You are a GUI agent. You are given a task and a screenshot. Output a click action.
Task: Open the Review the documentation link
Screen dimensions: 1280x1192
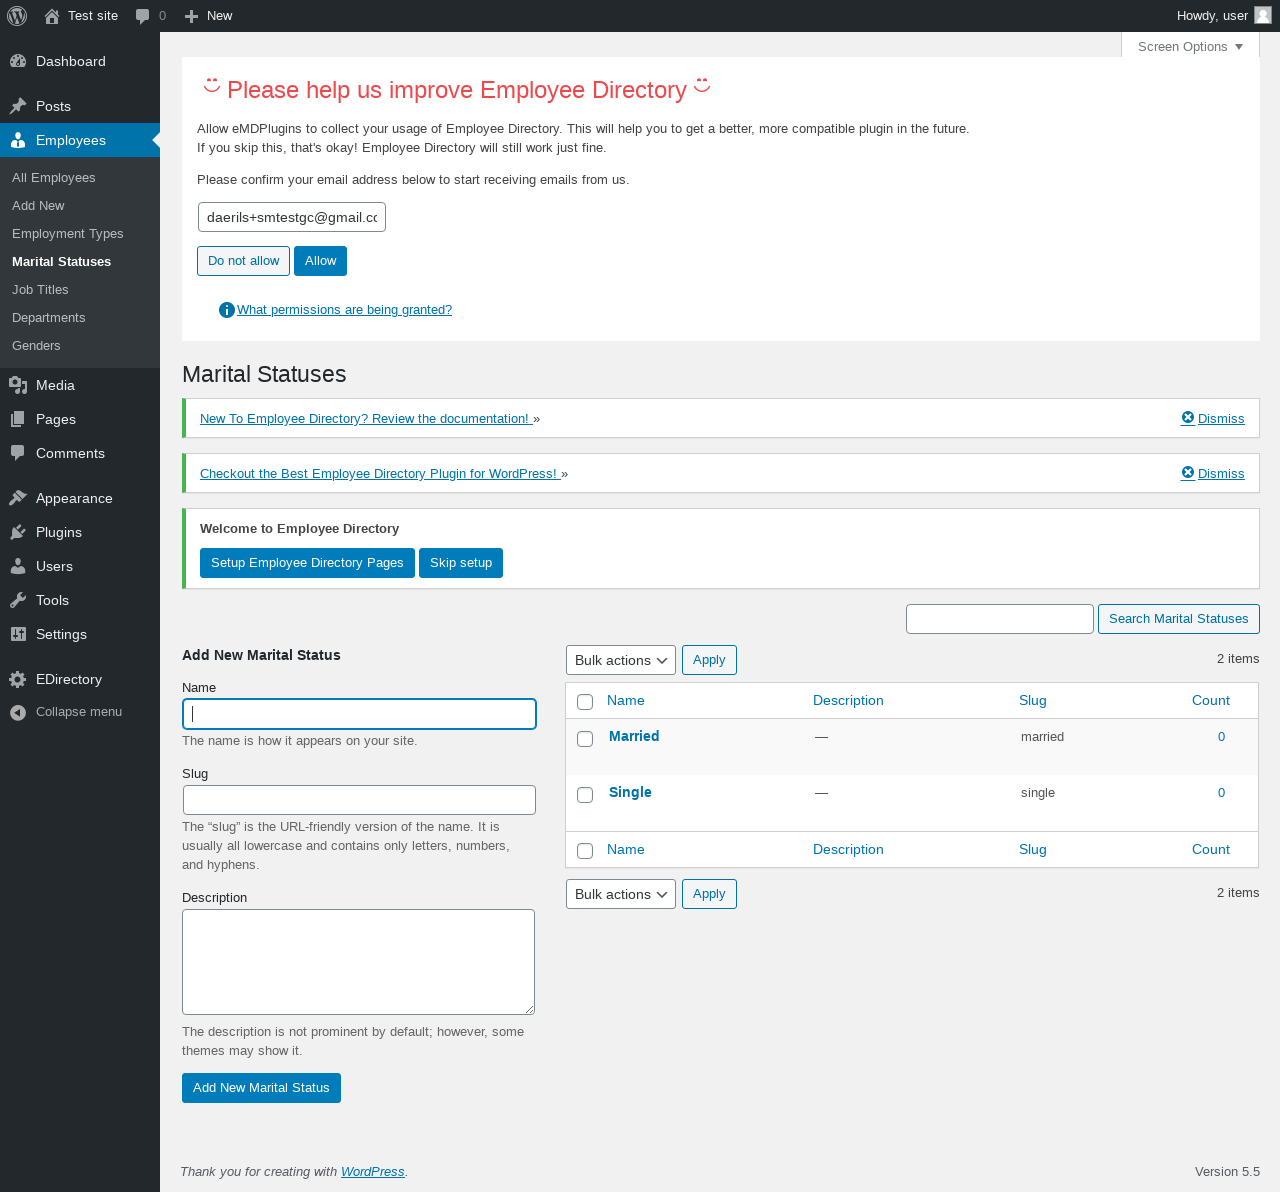pos(366,419)
